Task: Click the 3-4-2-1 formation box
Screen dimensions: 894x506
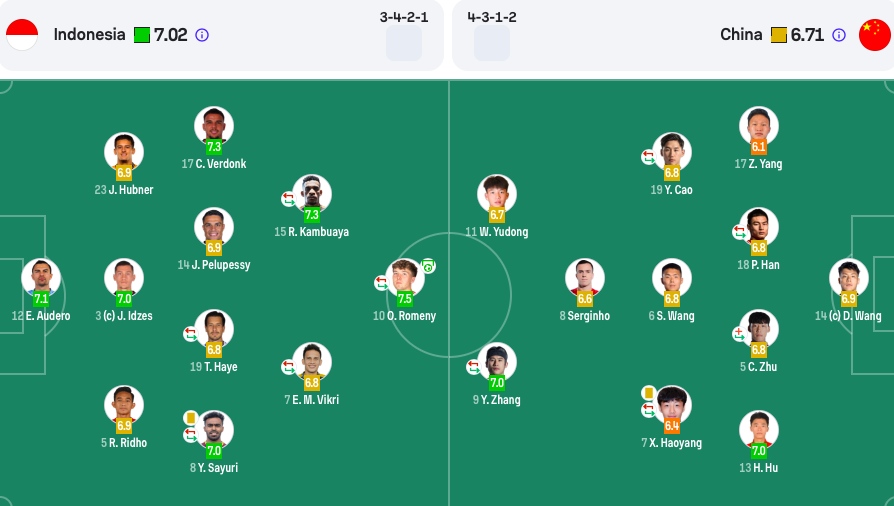Action: [404, 43]
